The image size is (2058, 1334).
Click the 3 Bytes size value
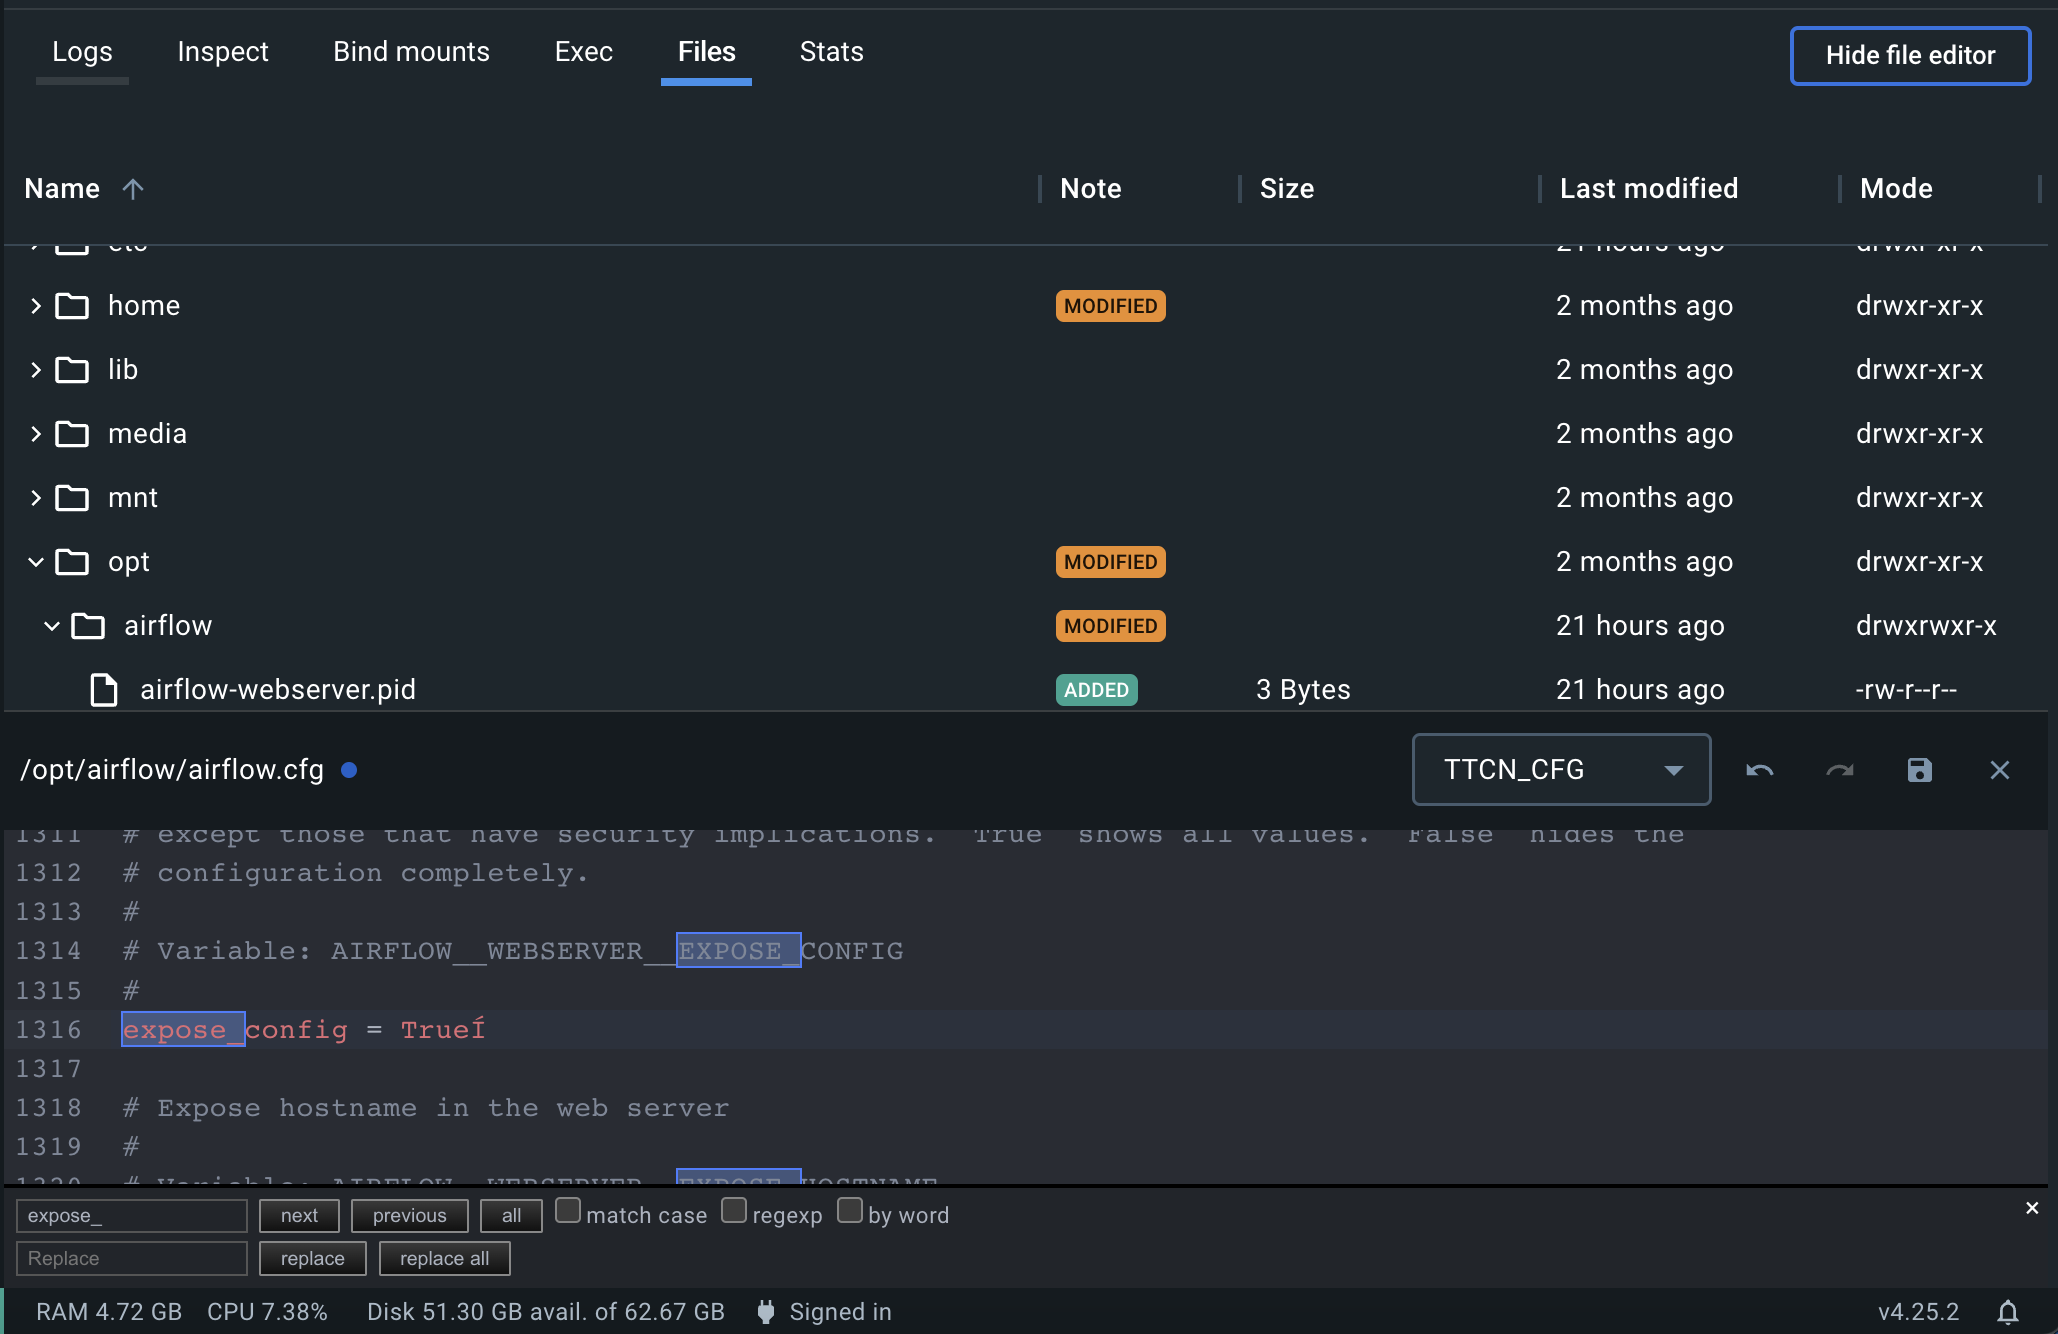click(x=1303, y=690)
